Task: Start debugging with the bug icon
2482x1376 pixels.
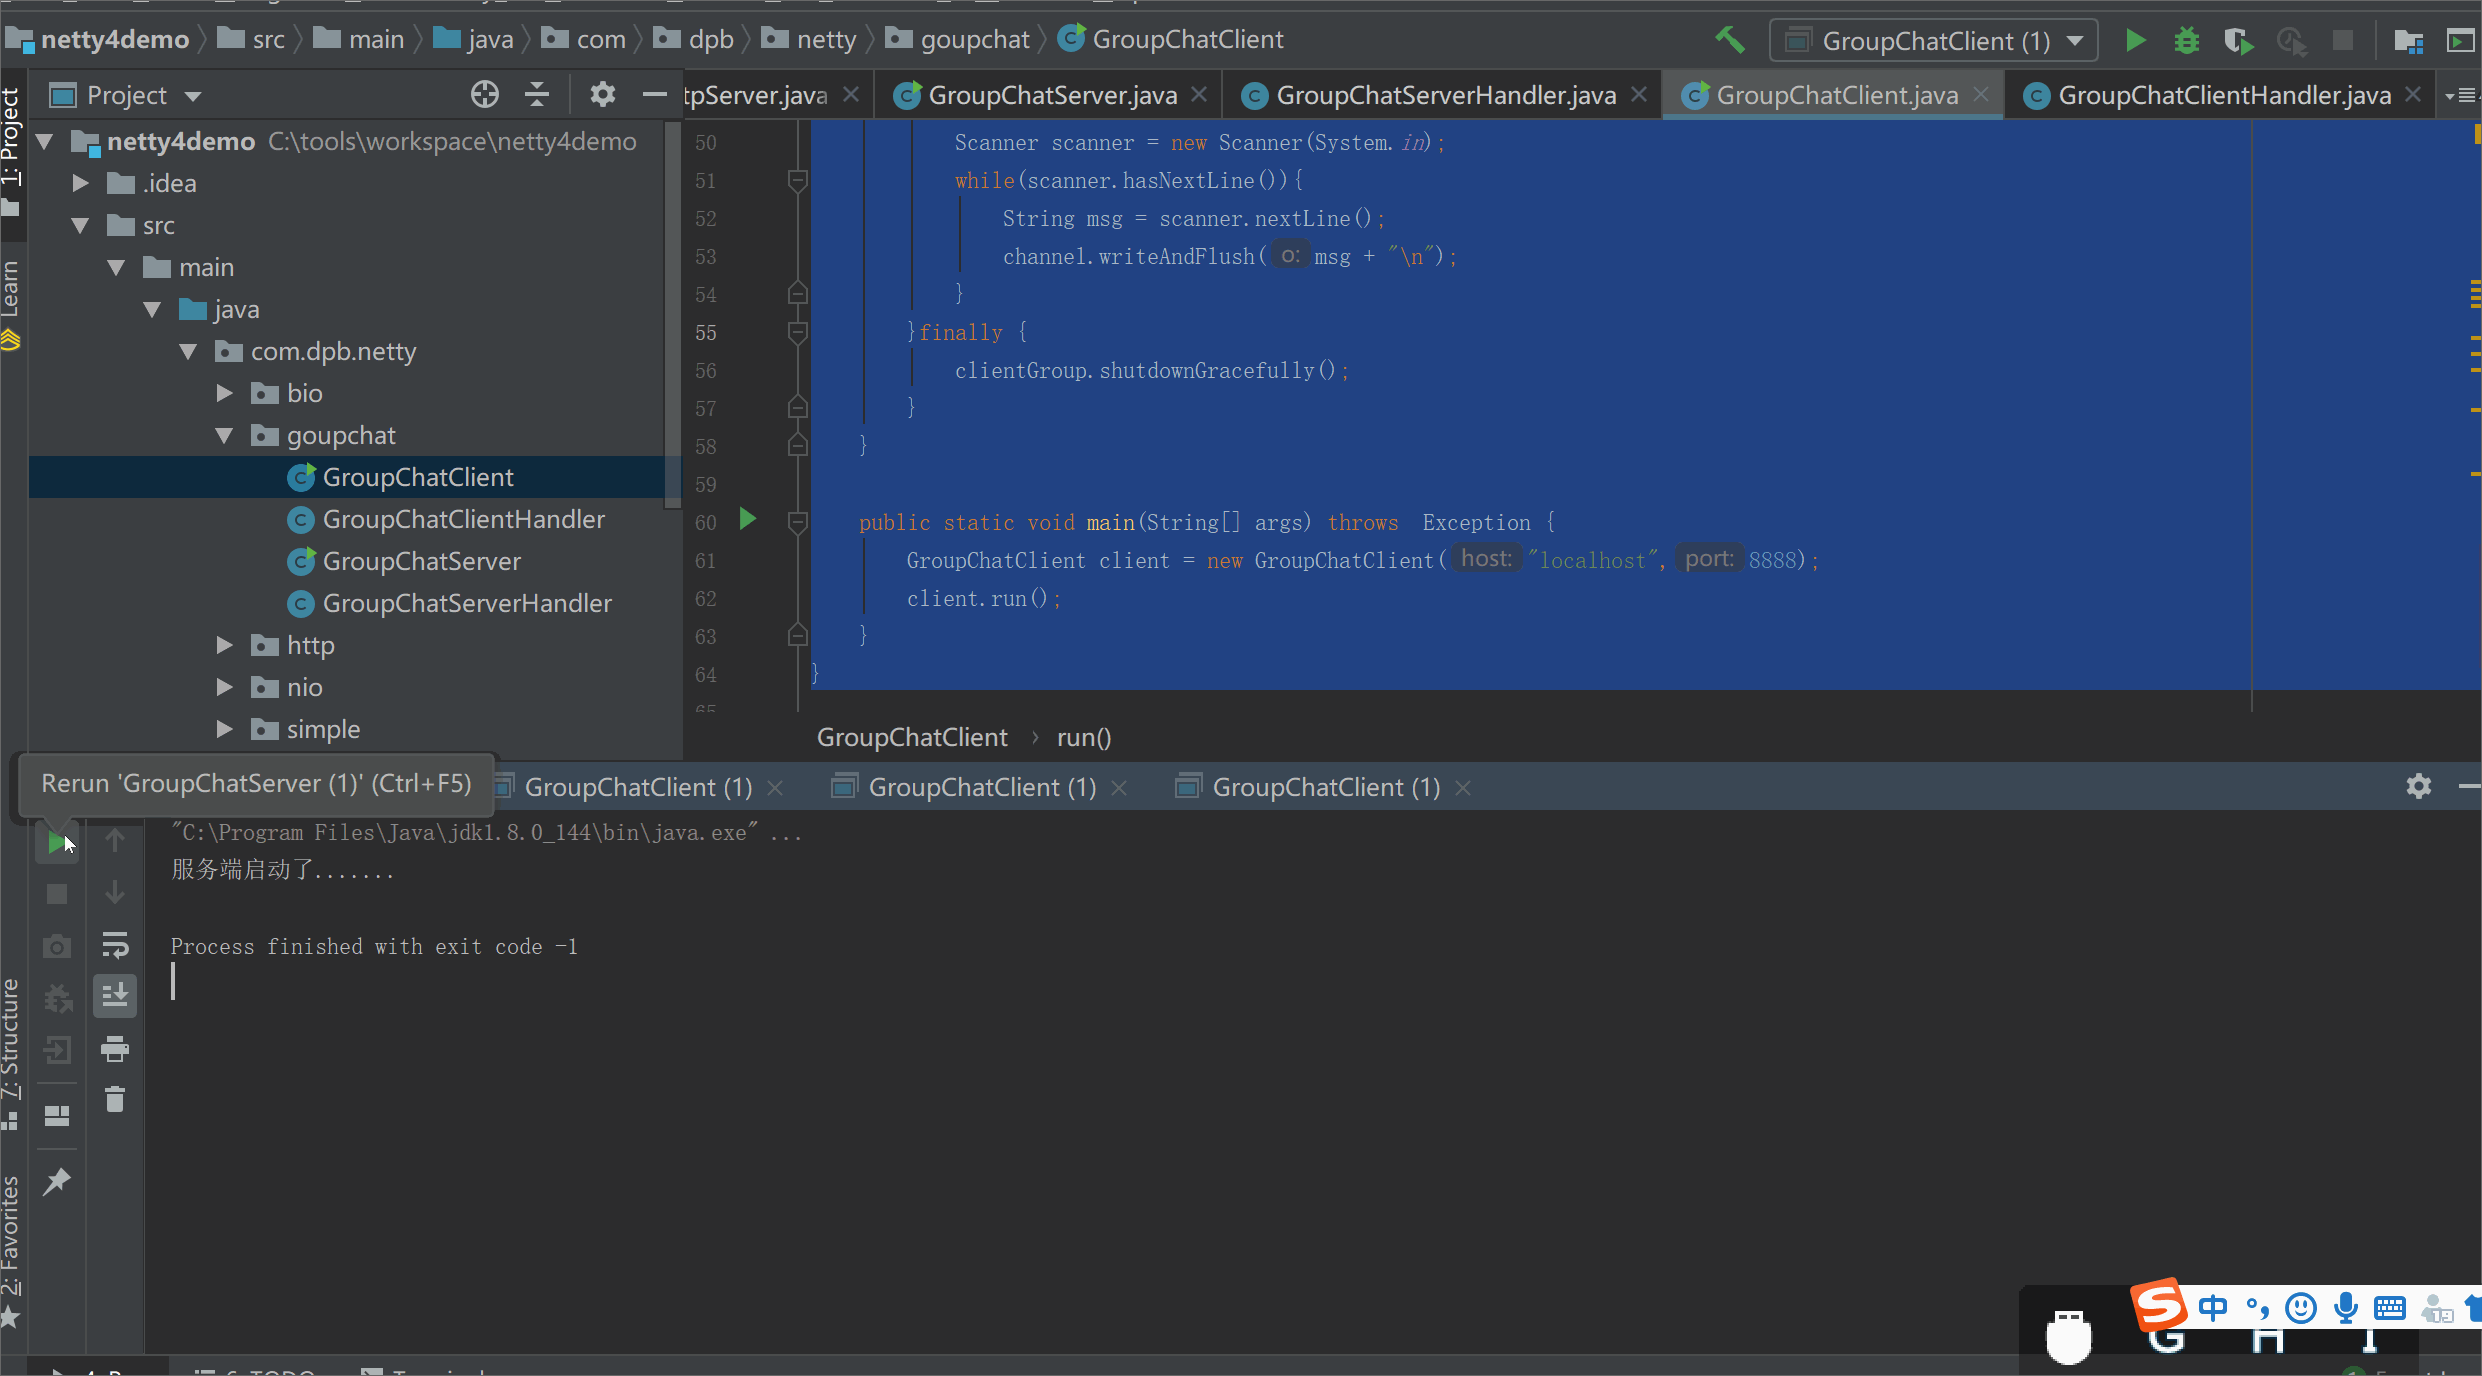Action: (x=2187, y=40)
